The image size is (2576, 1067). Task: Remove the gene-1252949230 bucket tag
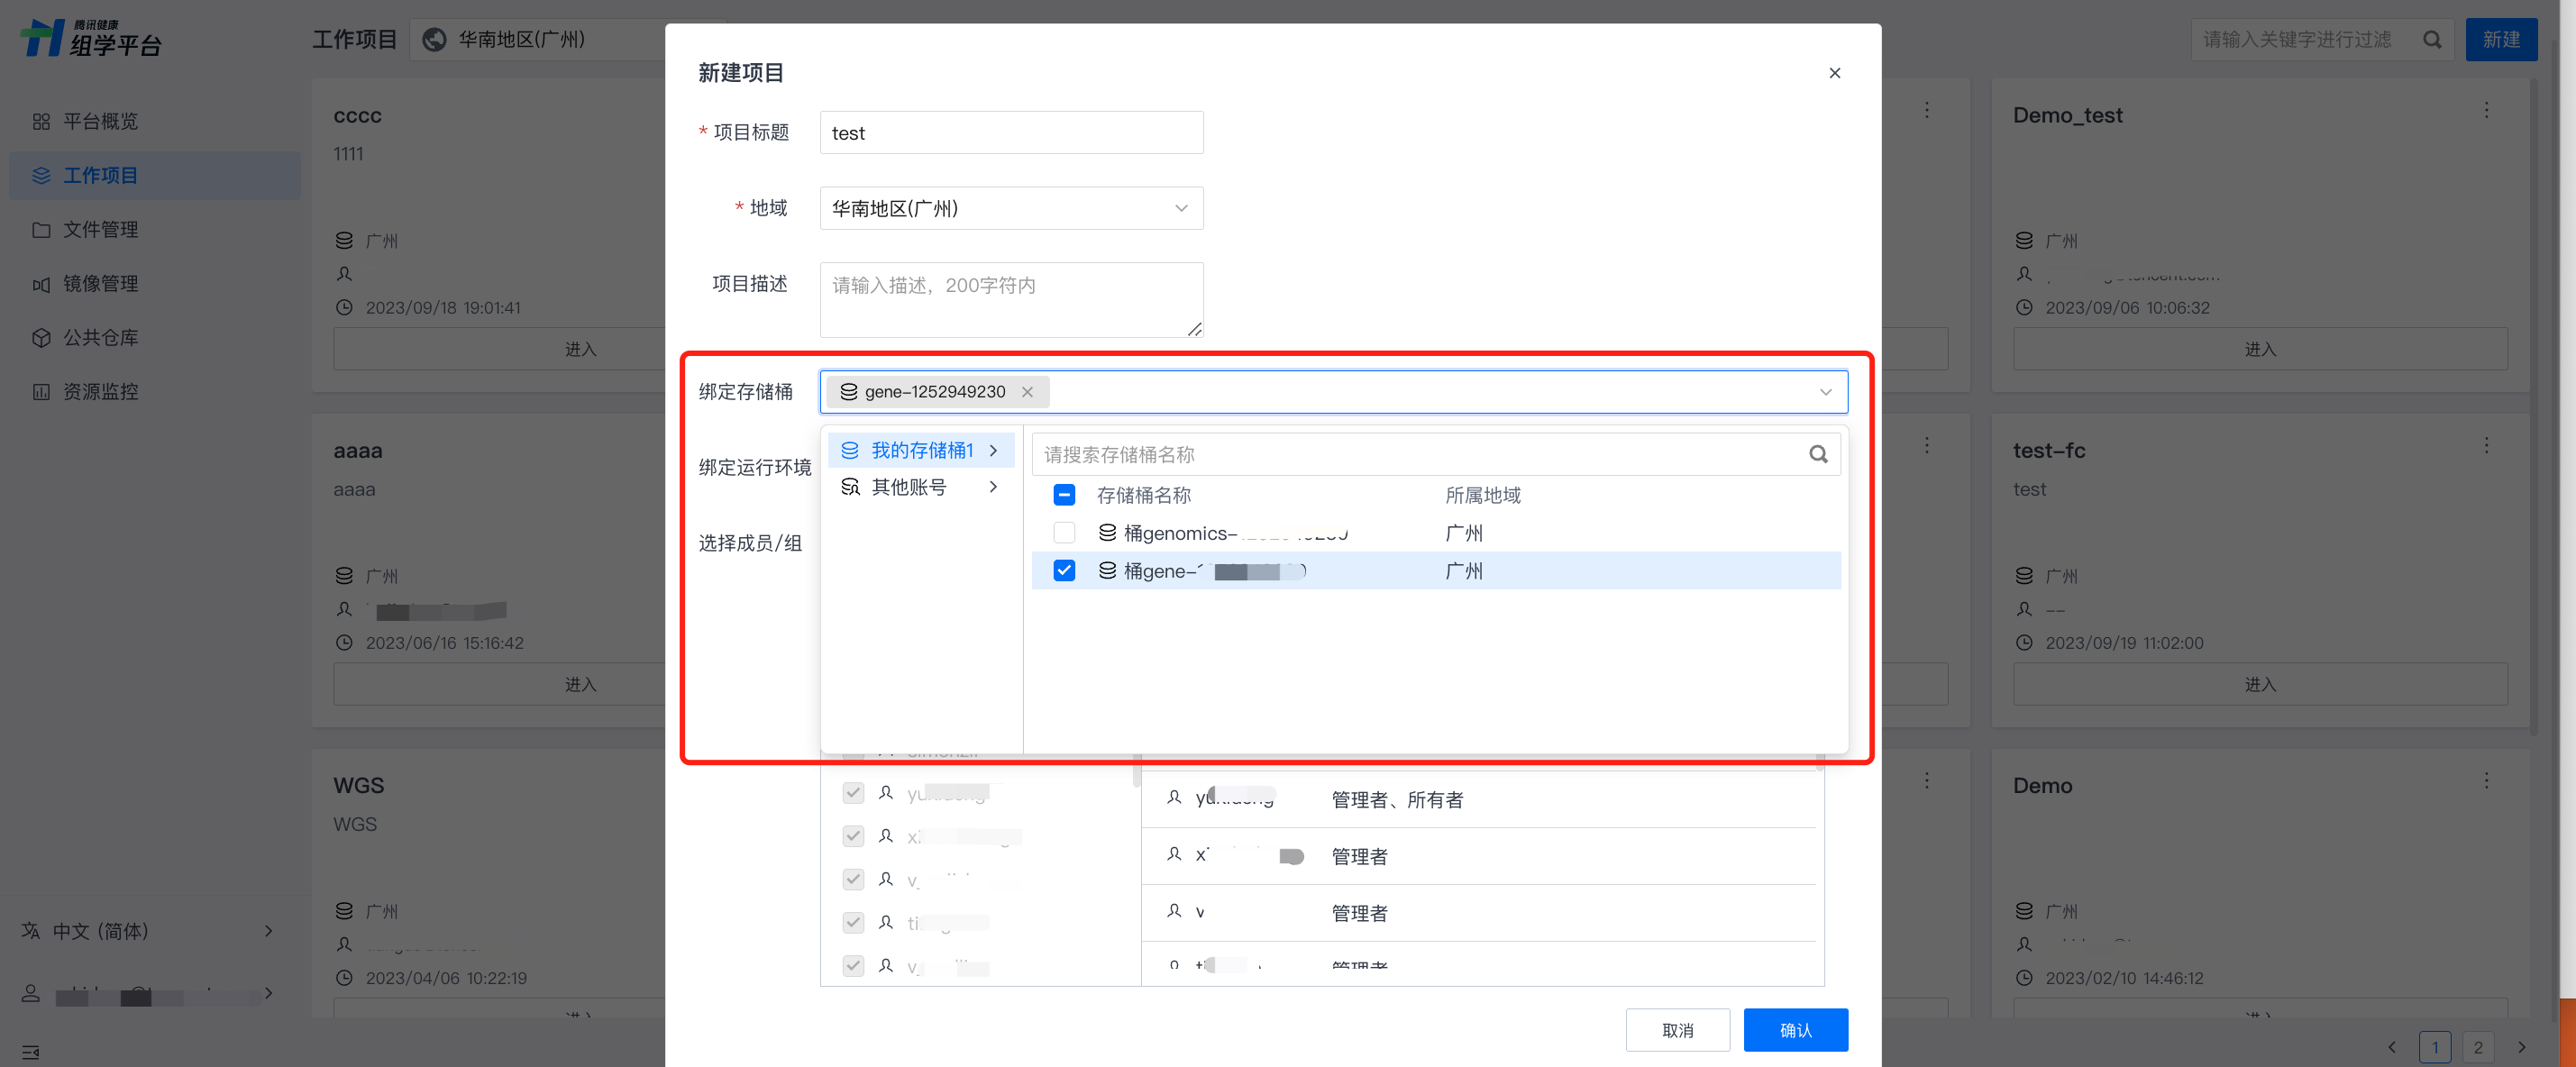(1027, 392)
